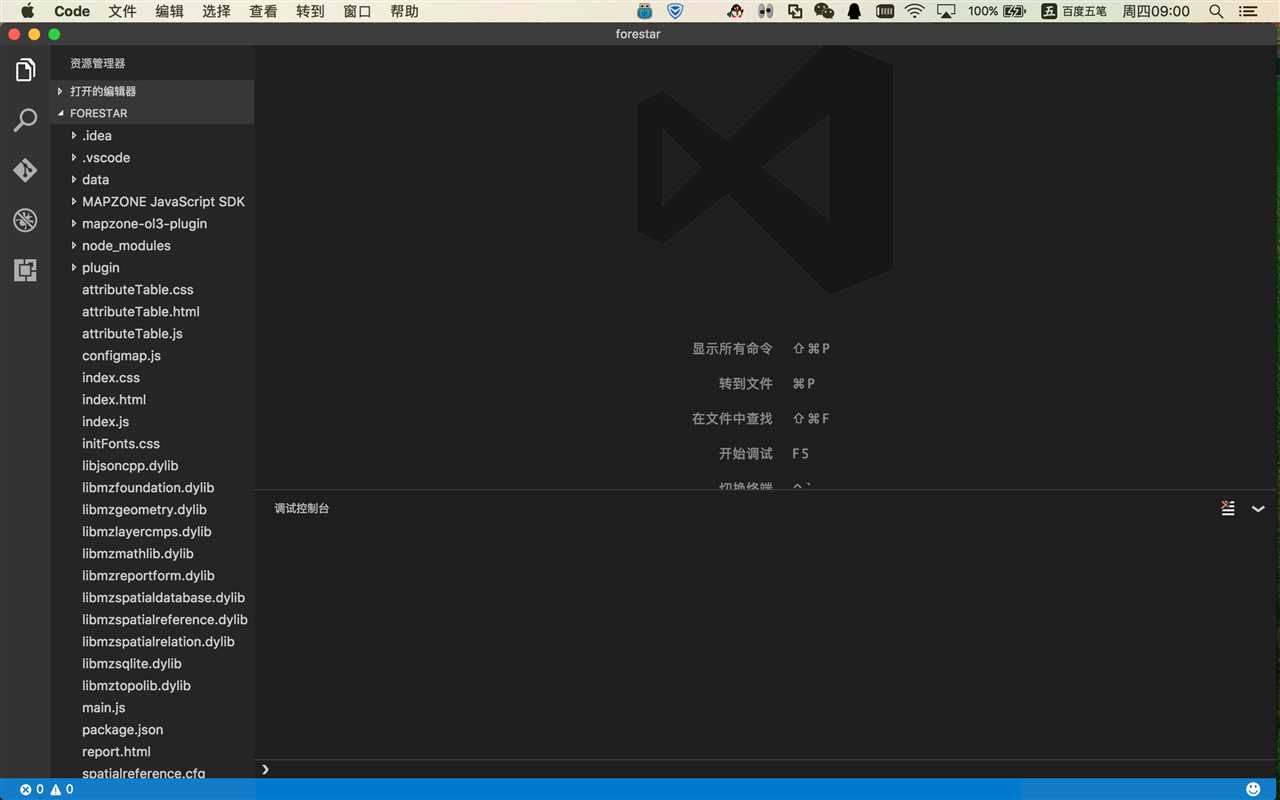
Task: Click the keyboard-style icon beside the Wi-Fi icon
Action: click(x=884, y=11)
